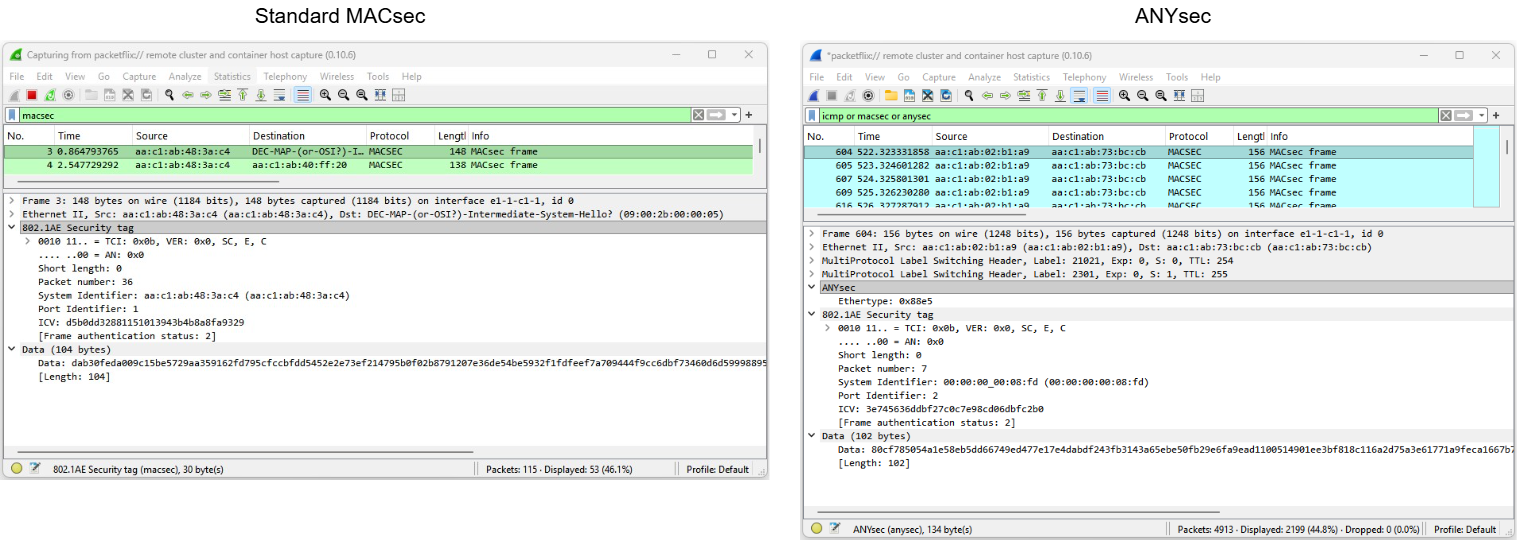Expand the Frame 3 row in Standard MACsec details
Screen dimensions: 1517x540
(x=11, y=200)
